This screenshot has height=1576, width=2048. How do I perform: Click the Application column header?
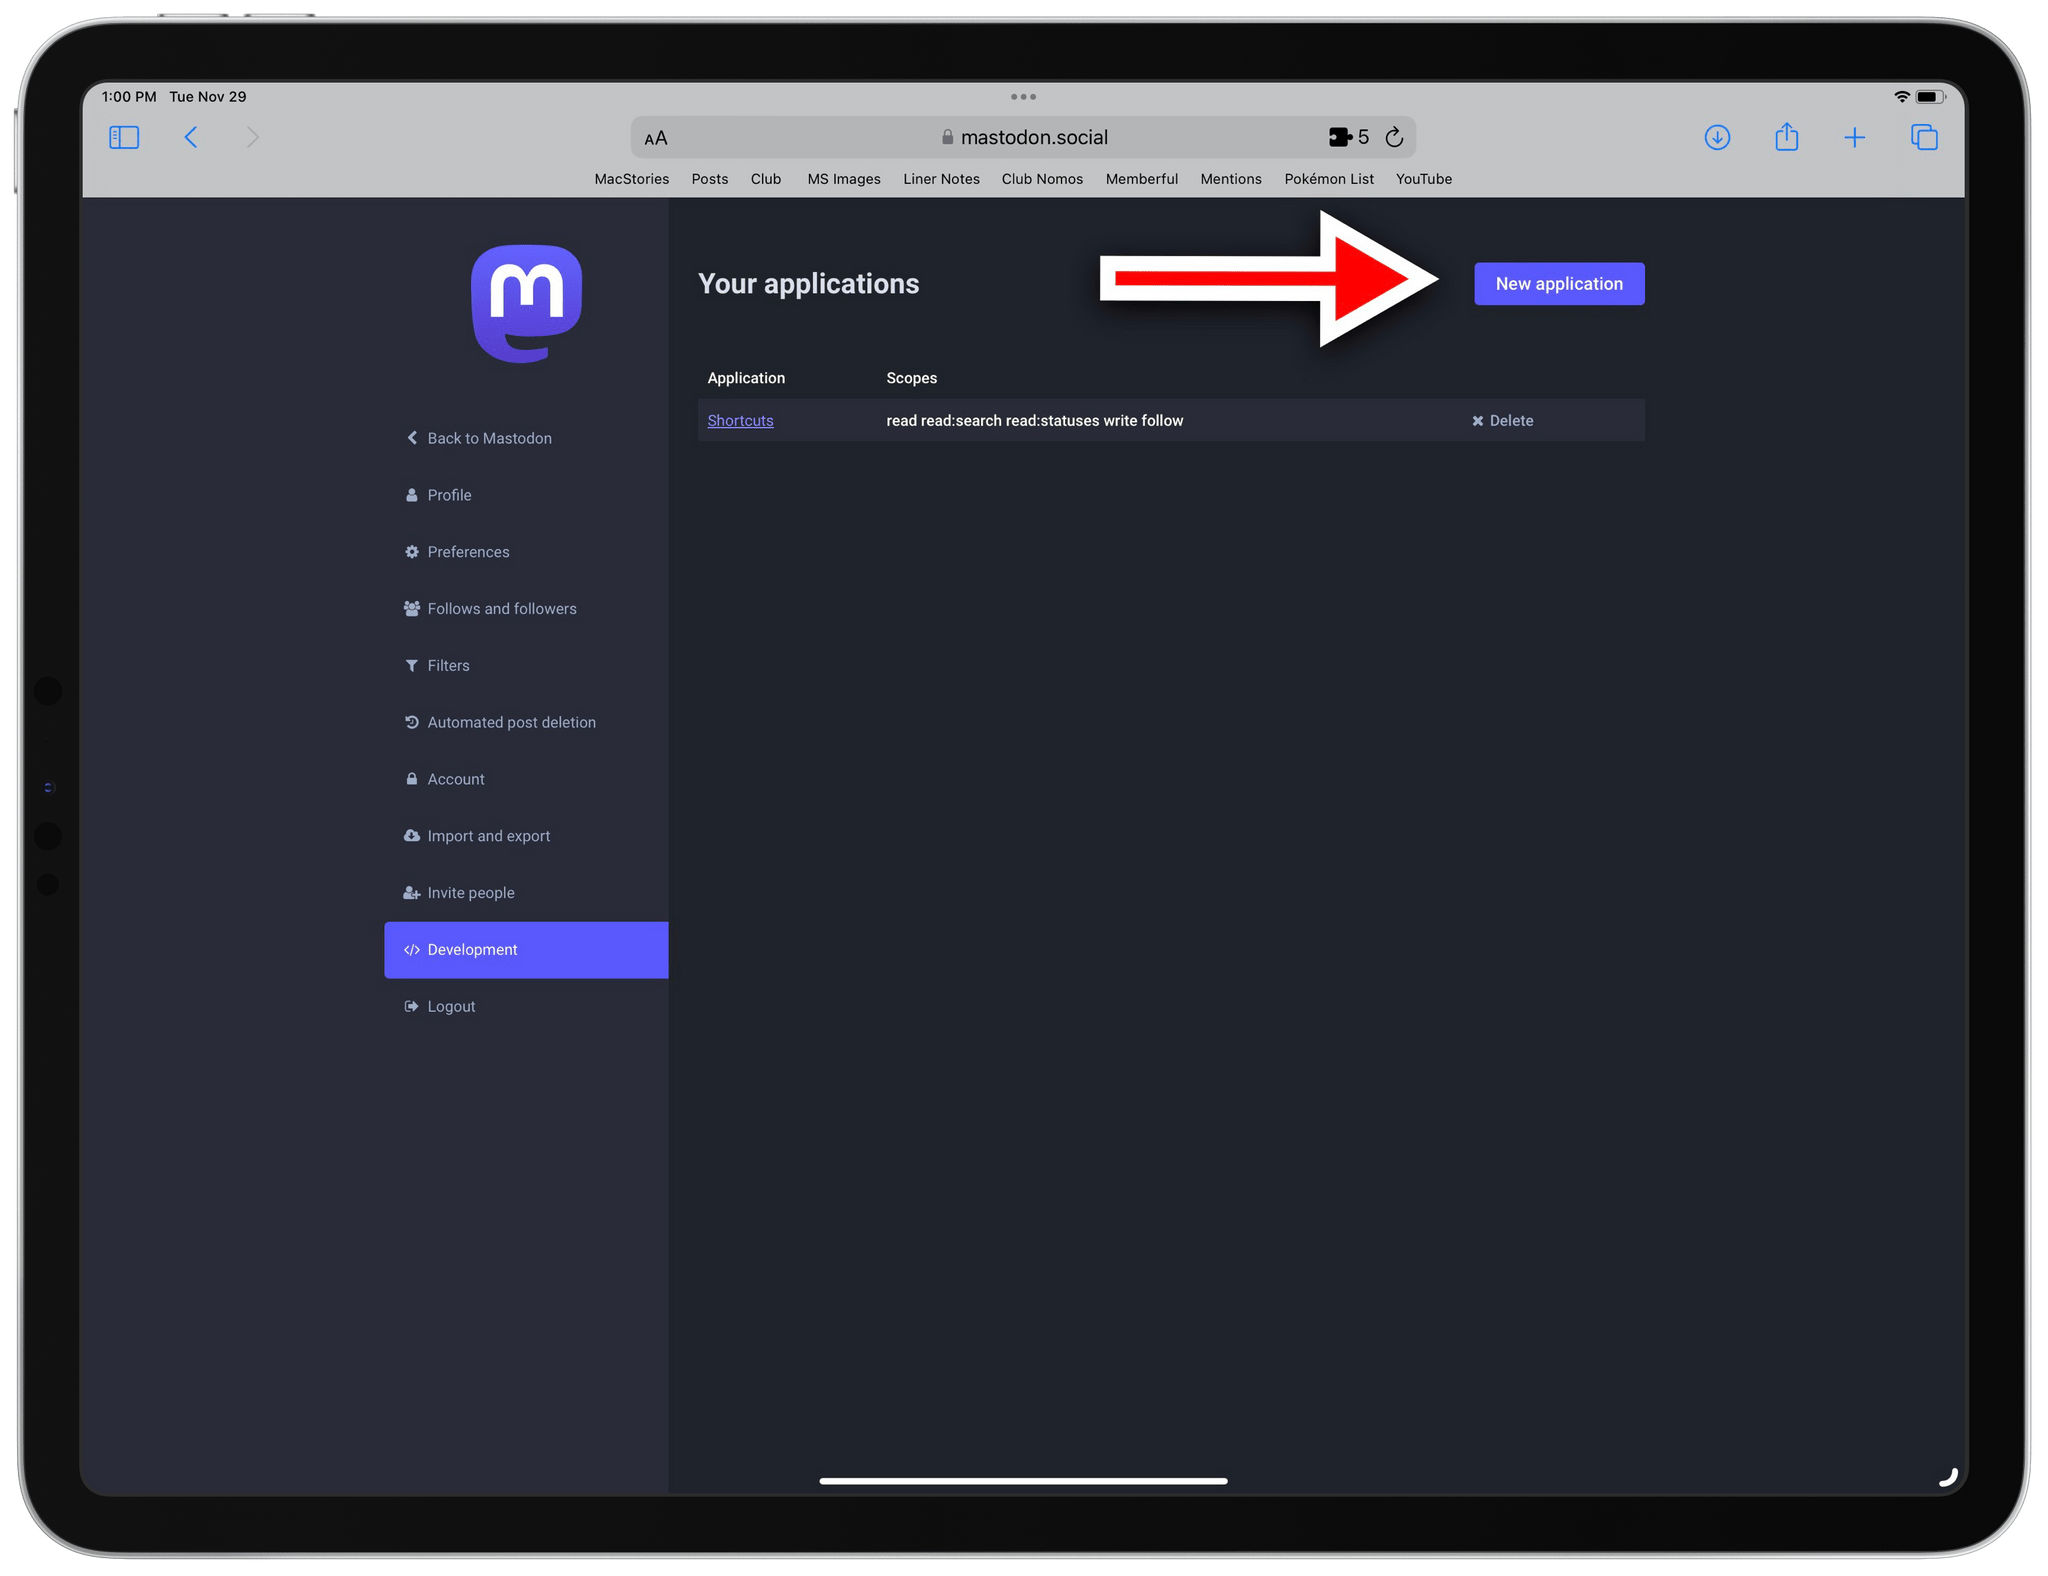coord(746,378)
